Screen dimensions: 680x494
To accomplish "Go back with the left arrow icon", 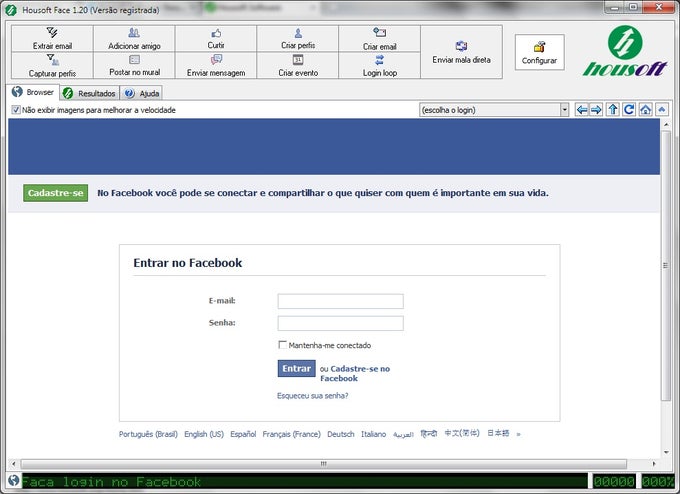I will (x=582, y=110).
